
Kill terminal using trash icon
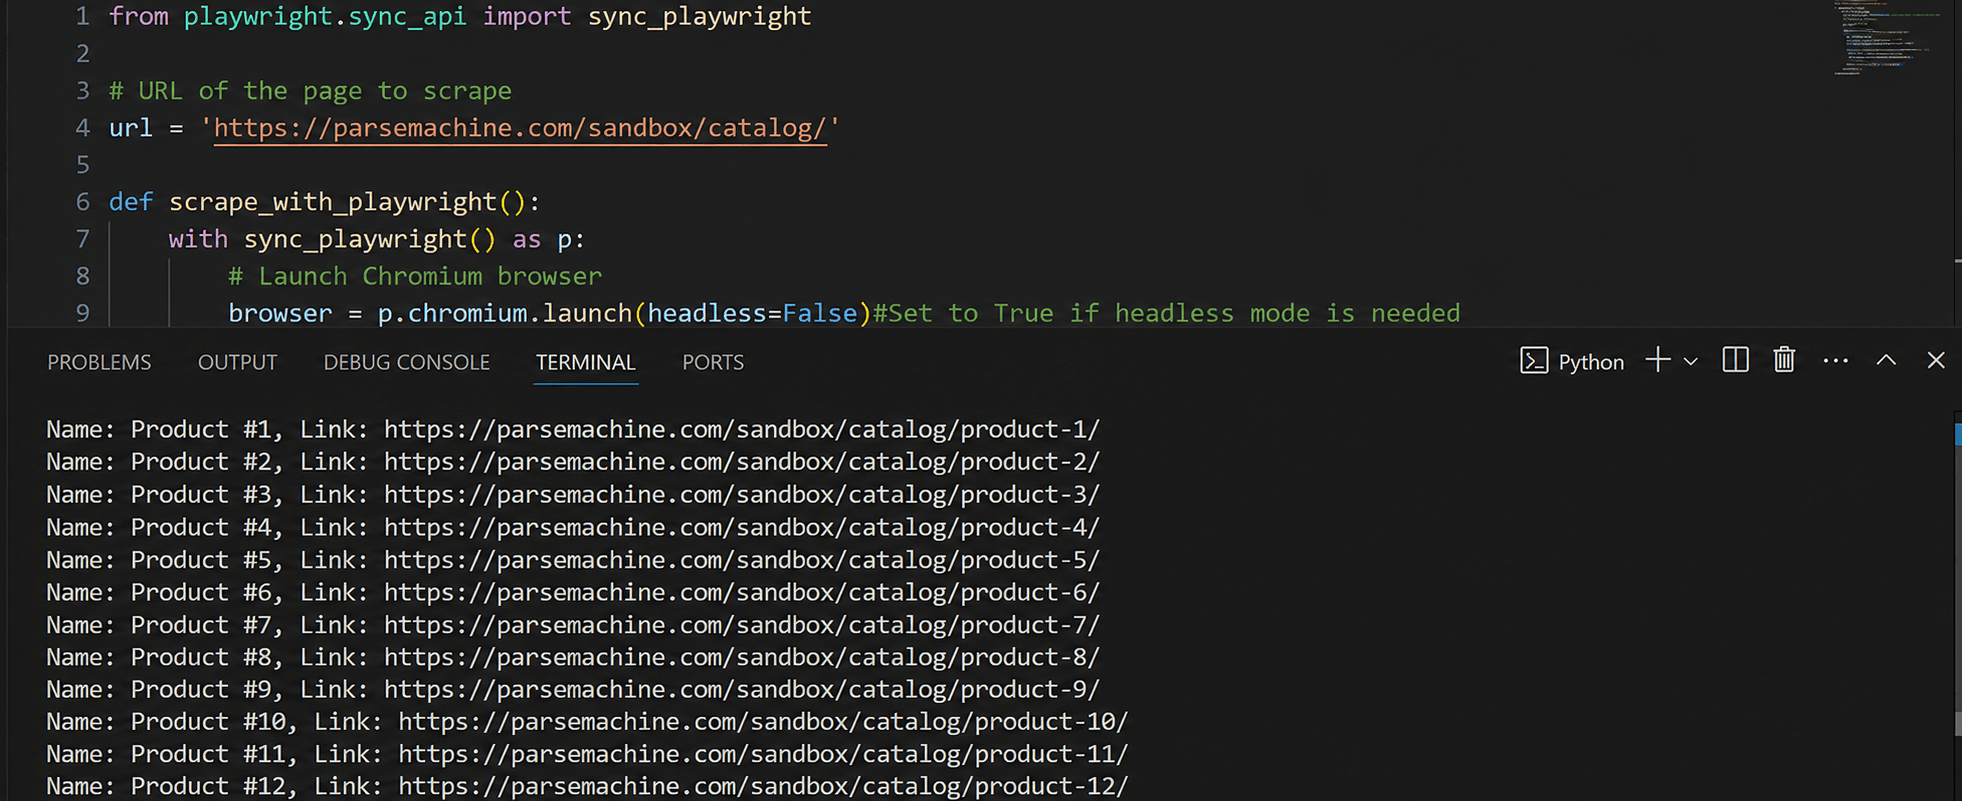1784,360
